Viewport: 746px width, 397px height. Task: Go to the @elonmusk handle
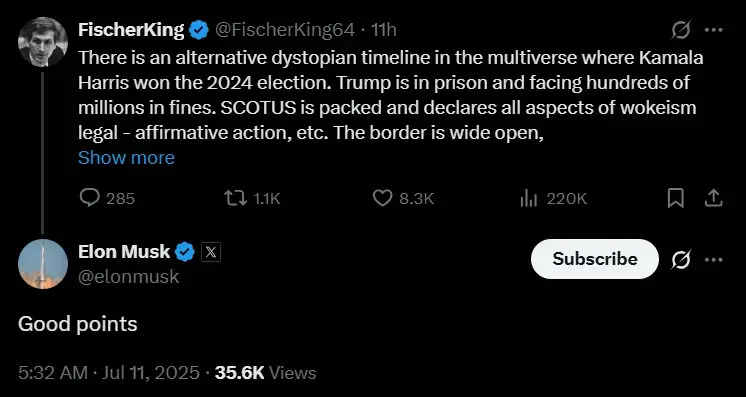pos(128,277)
